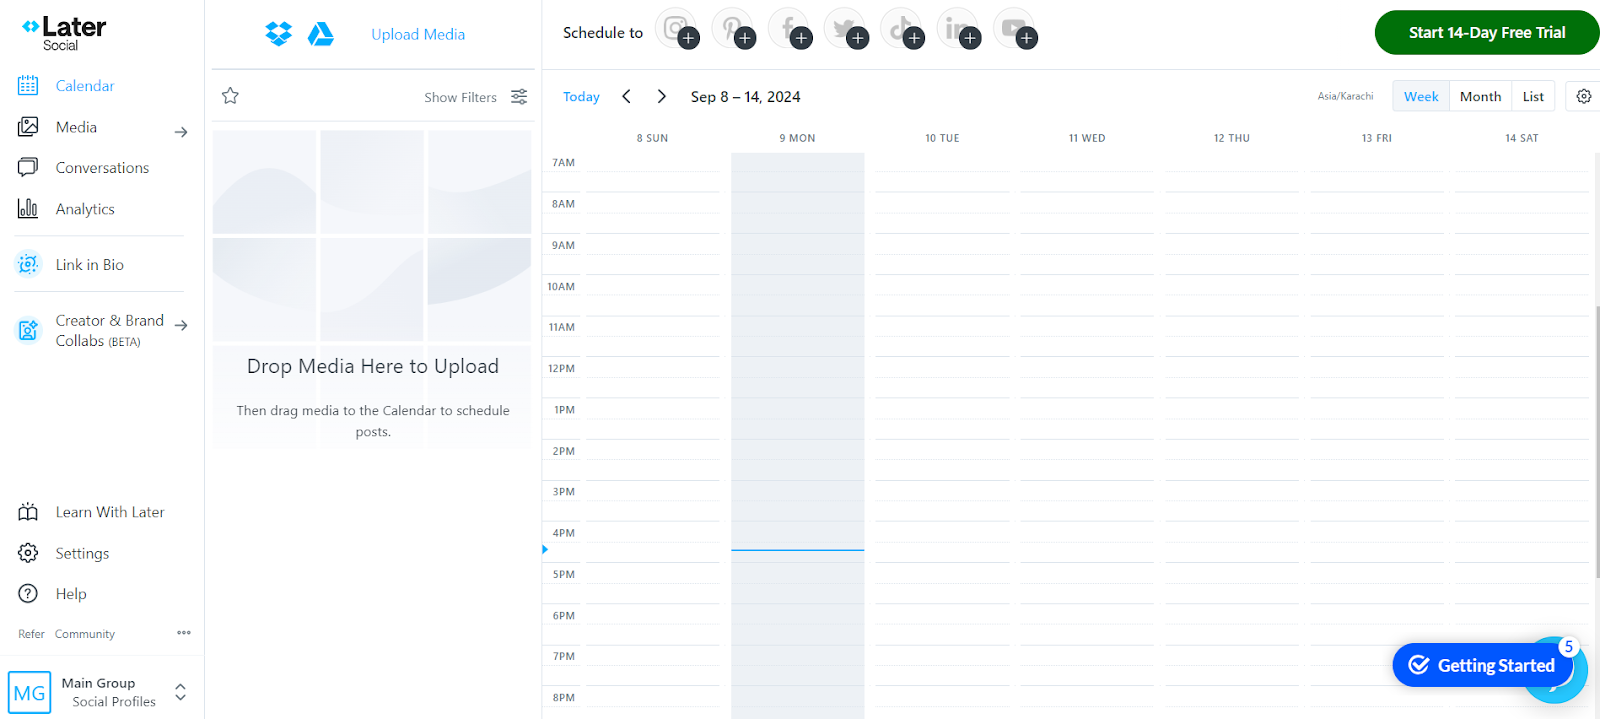Expand Creator & Brand Collabs arrow
Viewport: 1600px width, 719px height.
click(181, 325)
